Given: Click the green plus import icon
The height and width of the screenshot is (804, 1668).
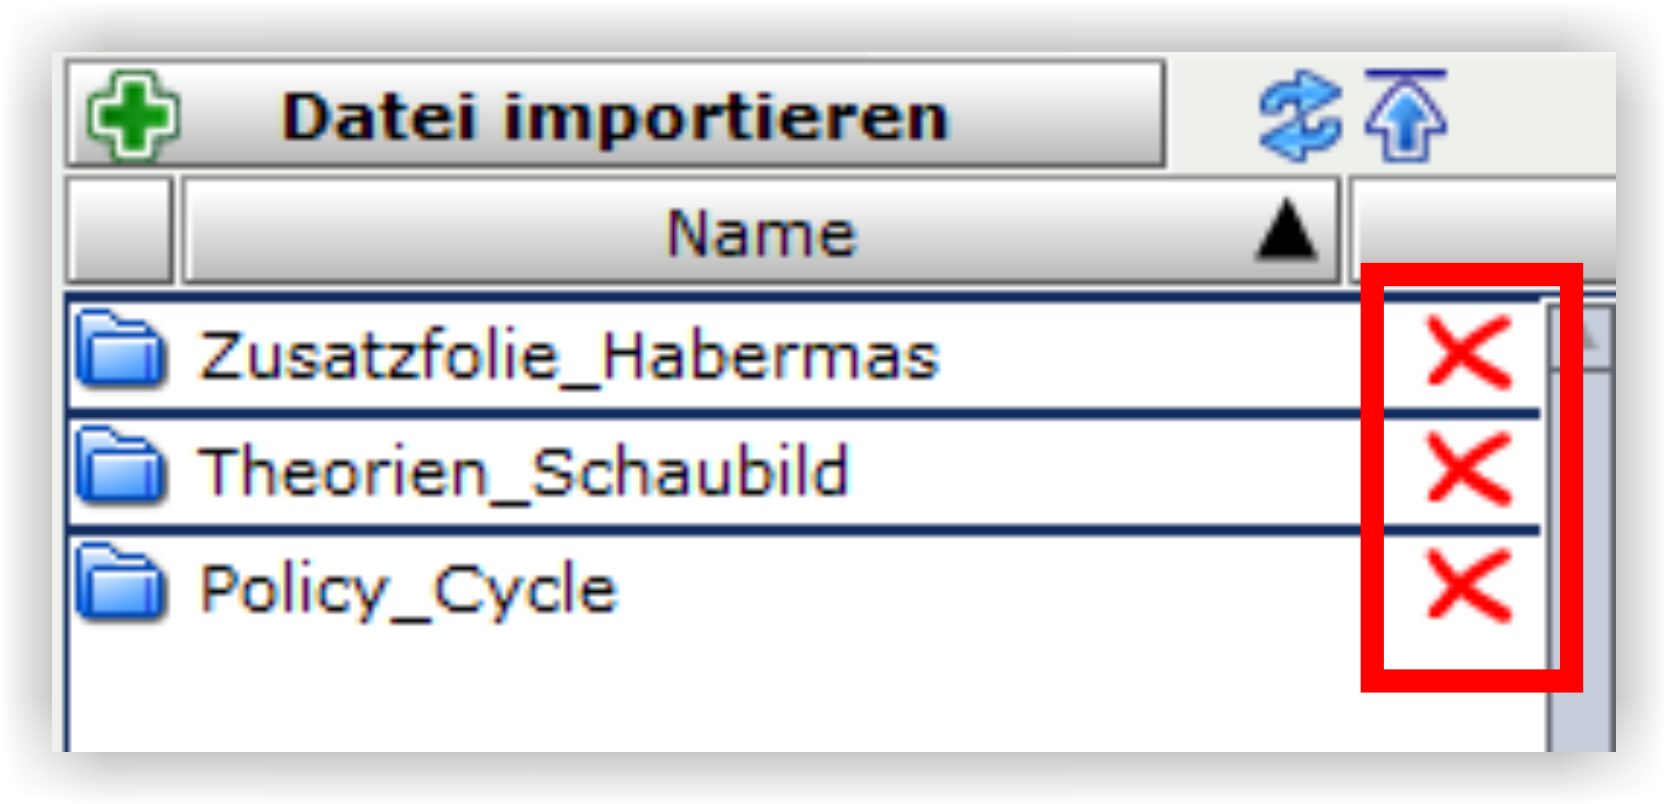Looking at the screenshot, I should click(x=134, y=115).
